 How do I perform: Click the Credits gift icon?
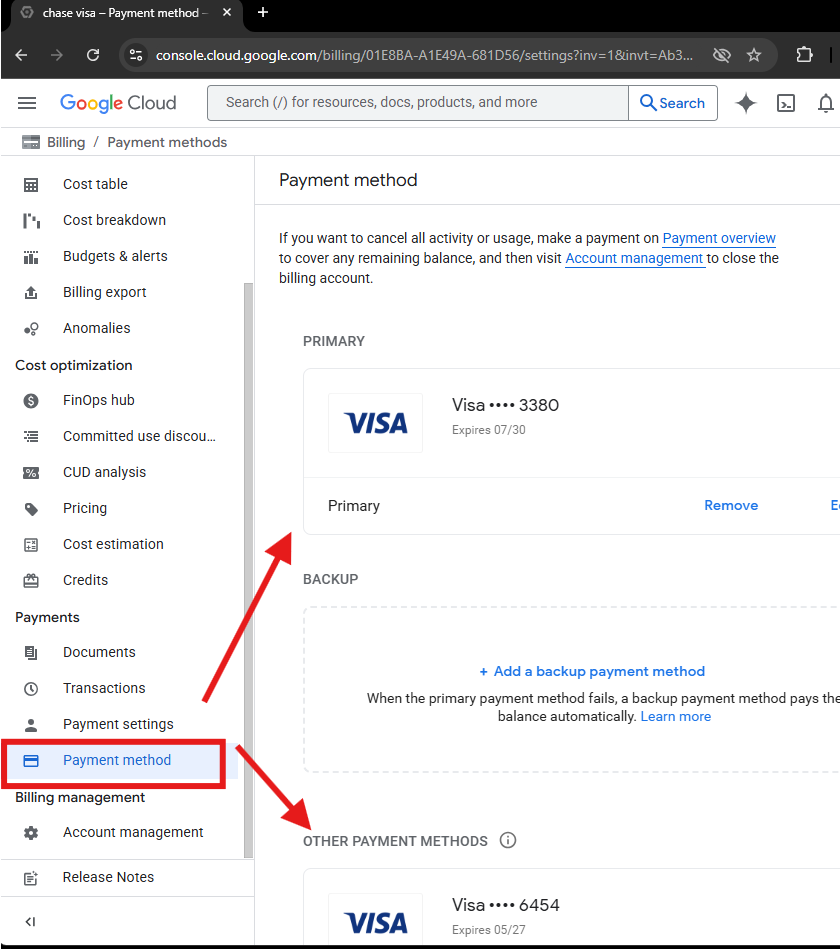pos(31,581)
